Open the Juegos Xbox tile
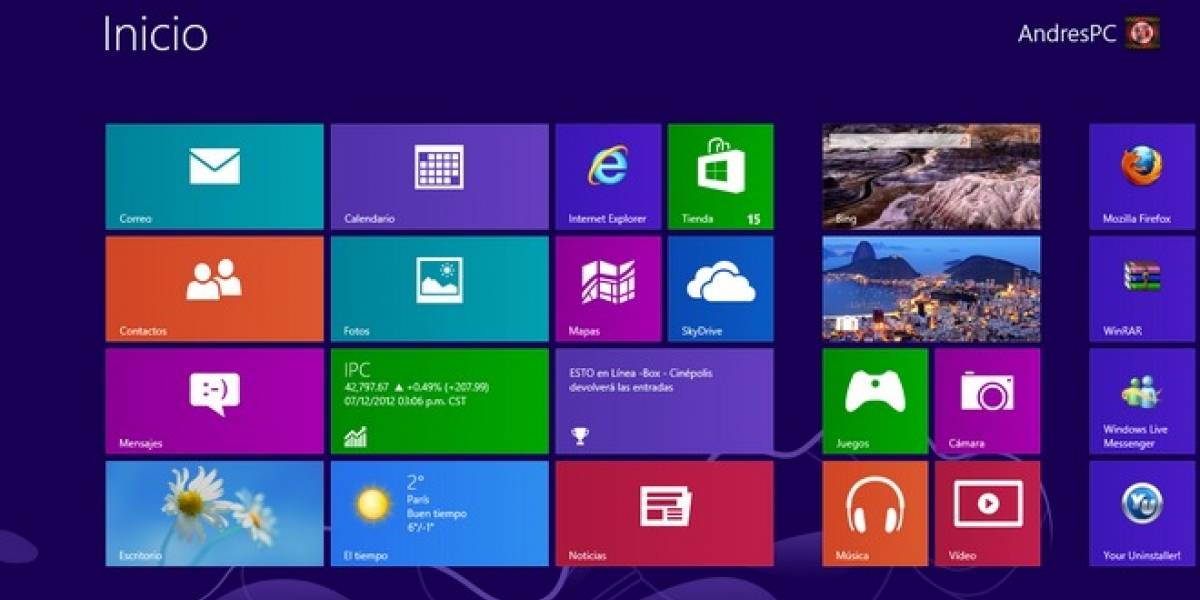The height and width of the screenshot is (600, 1200). (x=875, y=401)
